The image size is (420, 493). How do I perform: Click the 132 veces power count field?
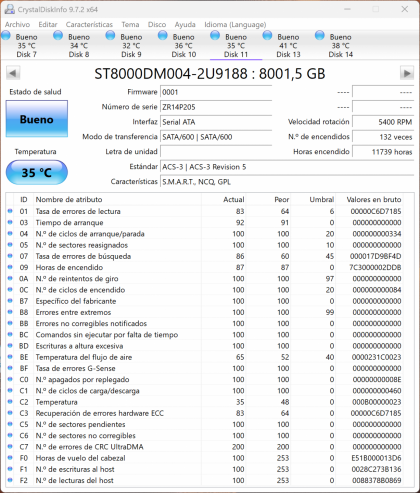(x=383, y=137)
